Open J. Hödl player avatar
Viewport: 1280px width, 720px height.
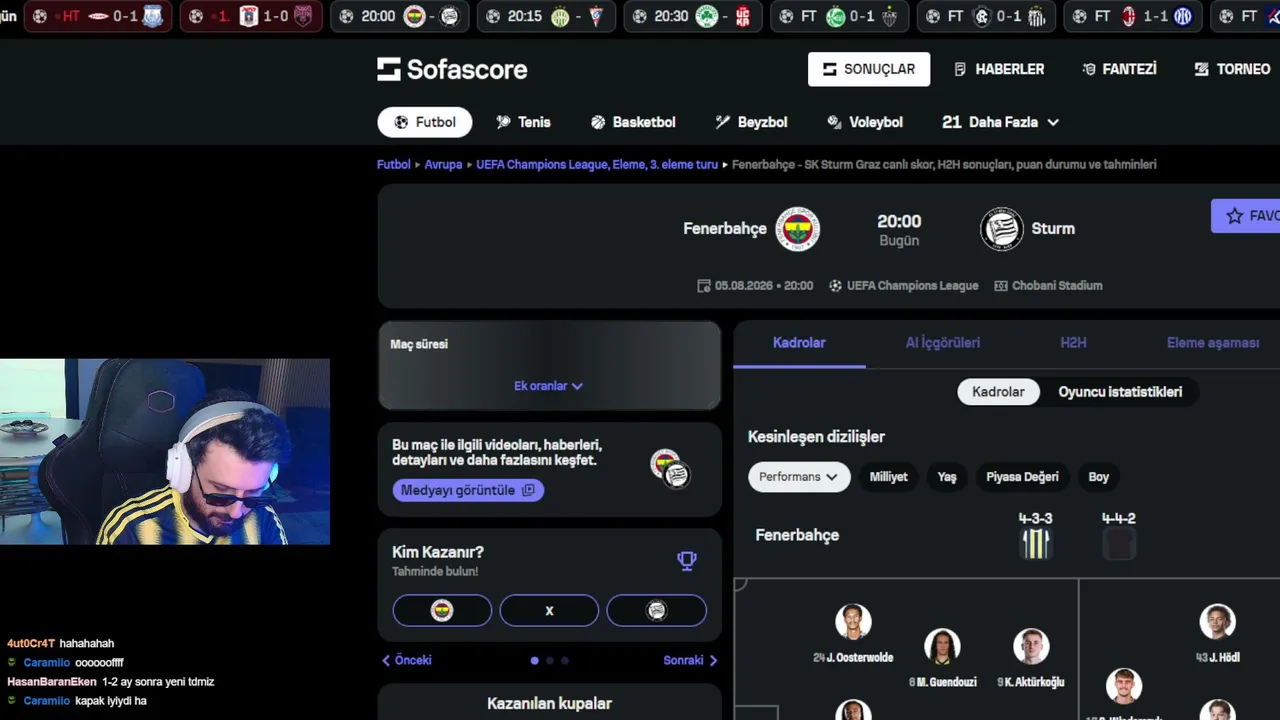[1217, 621]
